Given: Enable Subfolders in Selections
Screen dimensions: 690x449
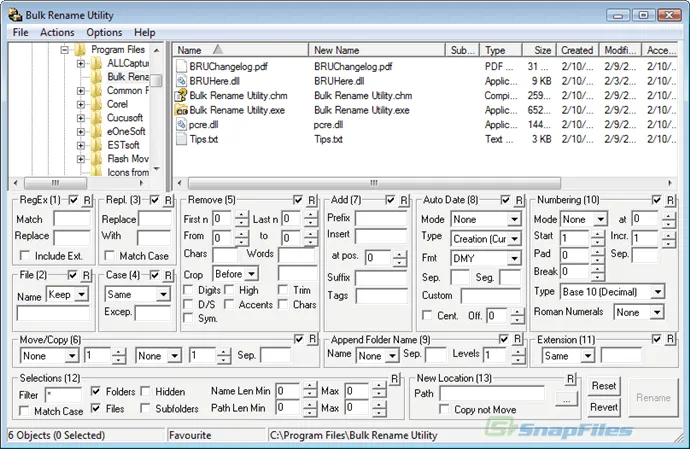Looking at the screenshot, I should click(x=145, y=409).
